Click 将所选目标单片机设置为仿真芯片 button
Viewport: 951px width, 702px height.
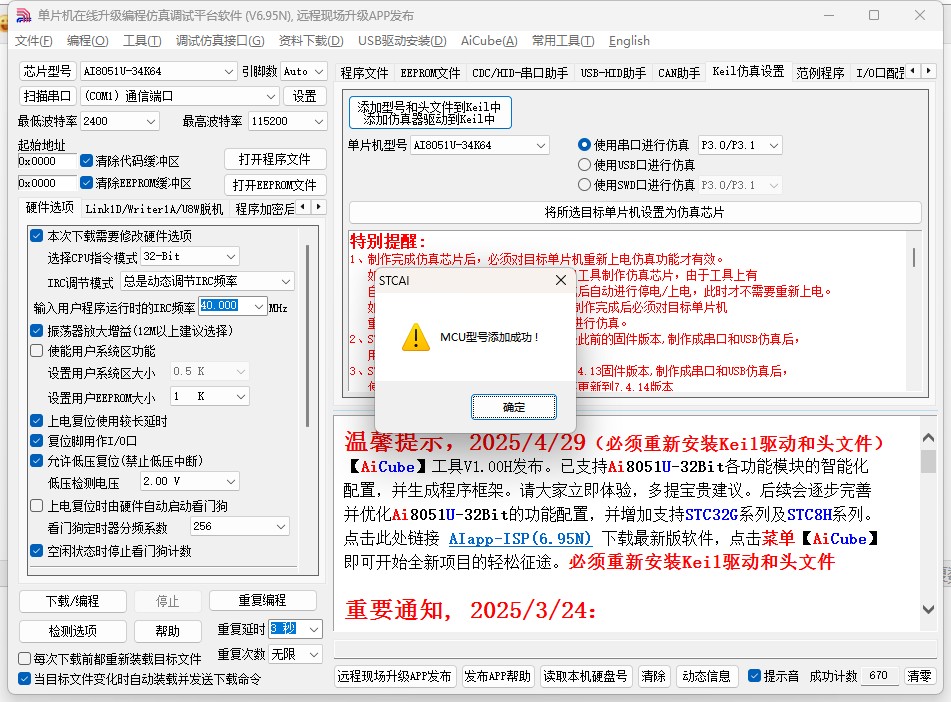point(634,212)
